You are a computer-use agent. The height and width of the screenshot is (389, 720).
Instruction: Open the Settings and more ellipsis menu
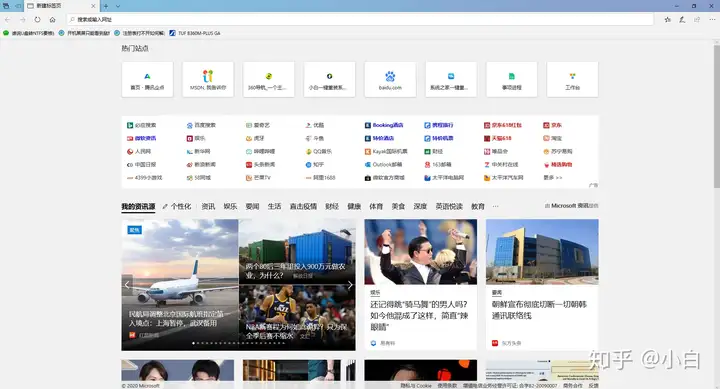pos(712,19)
